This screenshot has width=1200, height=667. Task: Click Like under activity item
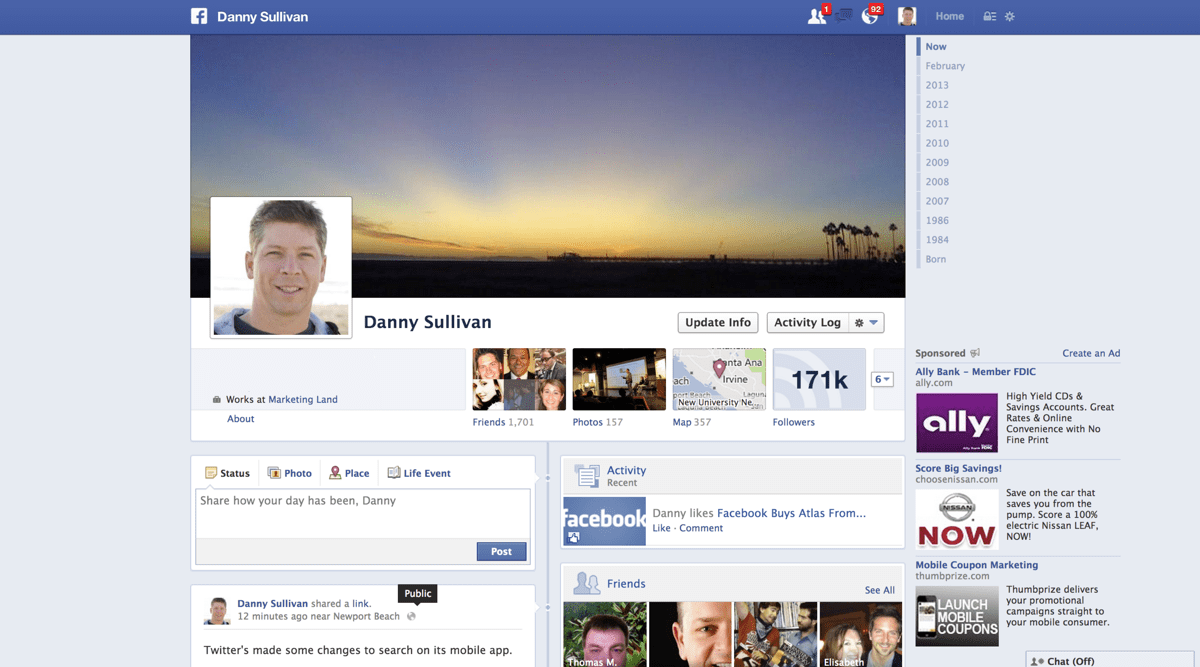[x=661, y=528]
